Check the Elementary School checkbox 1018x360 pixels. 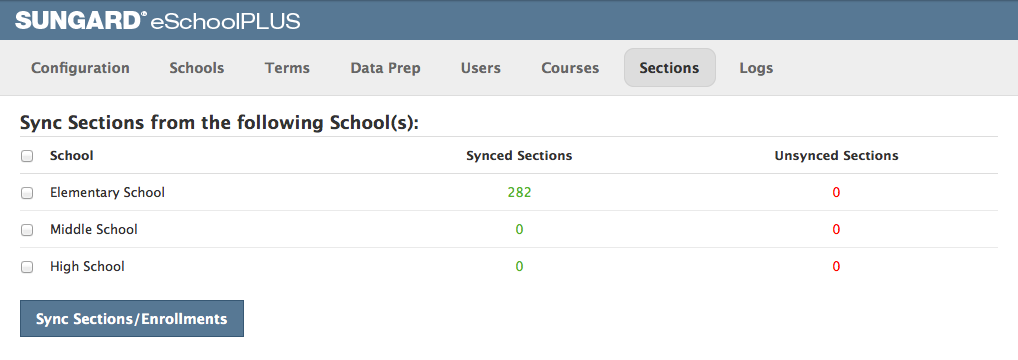[x=27, y=193]
